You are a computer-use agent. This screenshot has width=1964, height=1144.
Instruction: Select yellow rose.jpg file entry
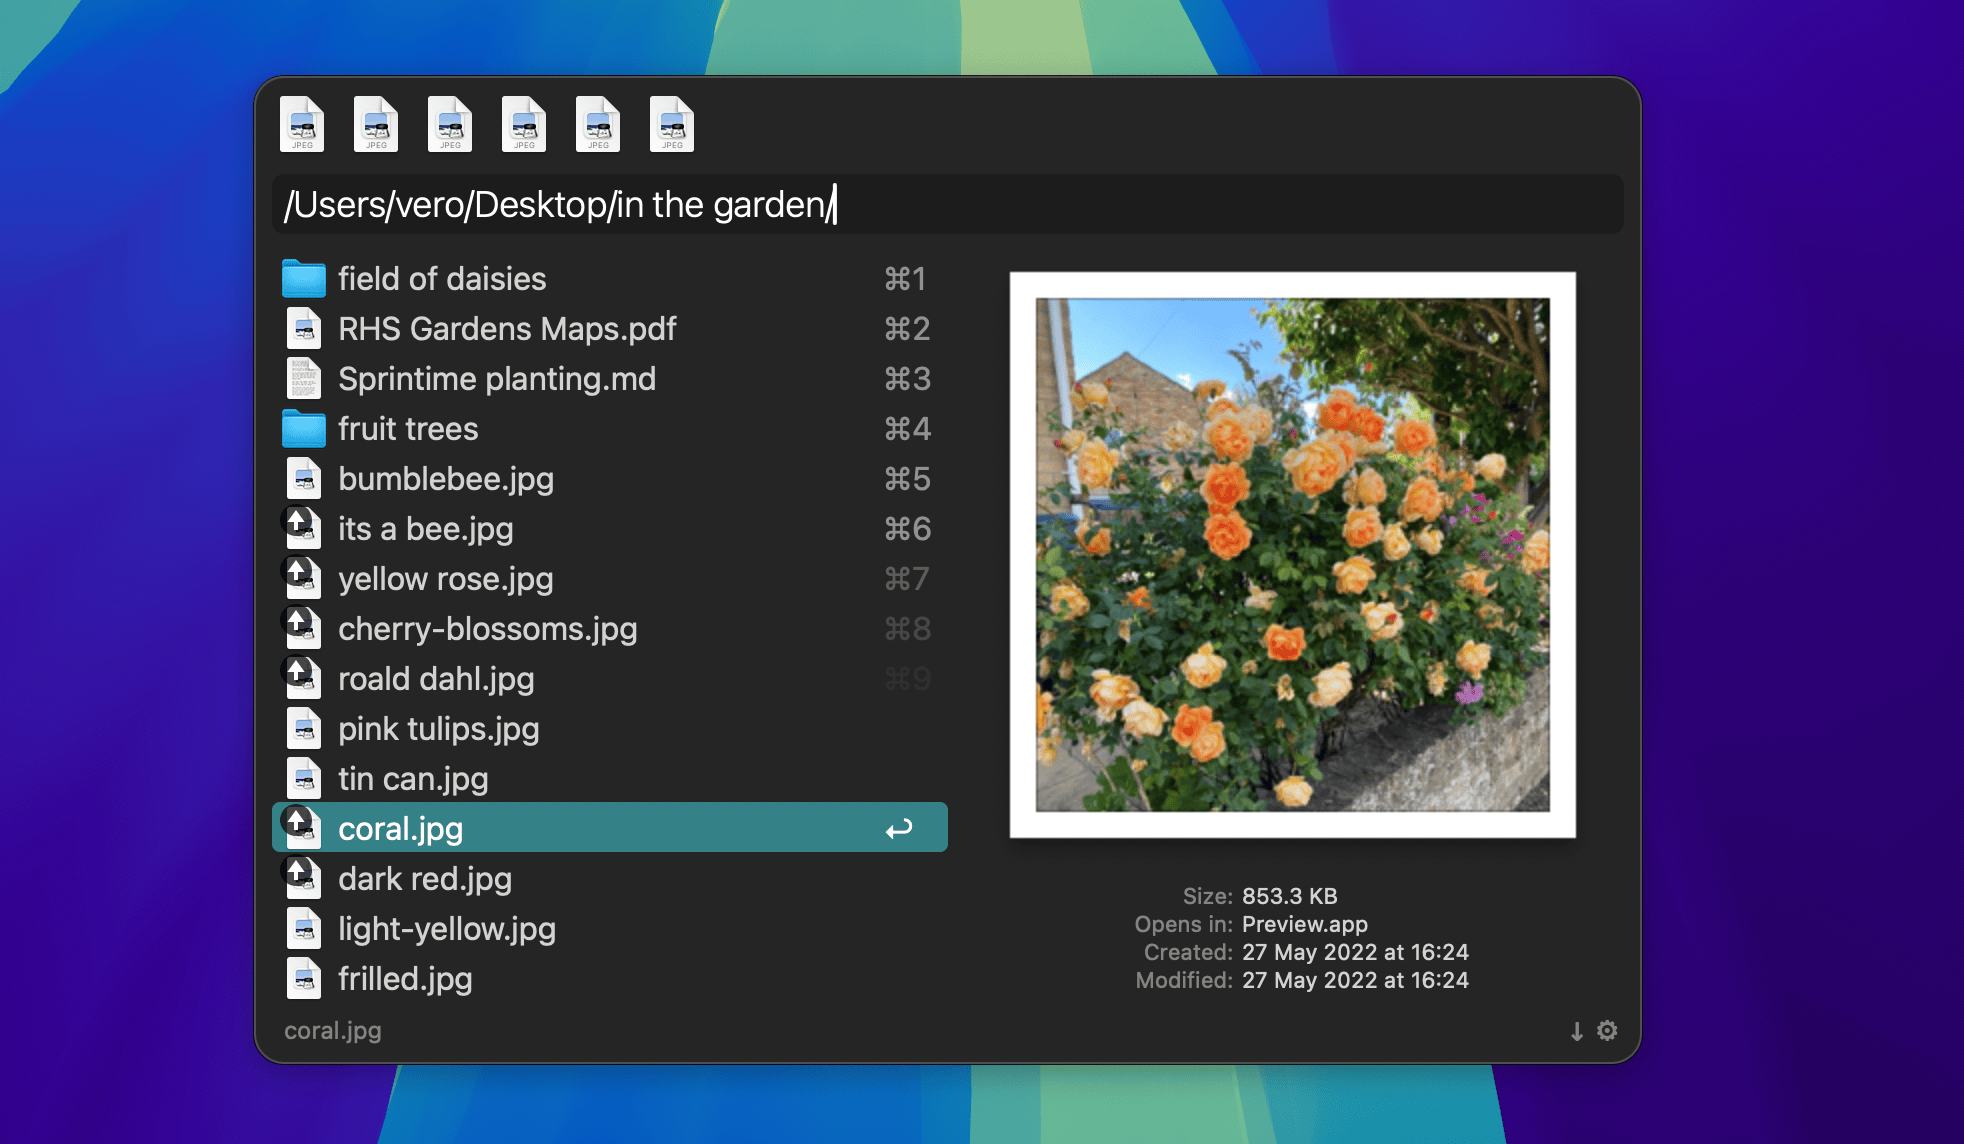[446, 579]
